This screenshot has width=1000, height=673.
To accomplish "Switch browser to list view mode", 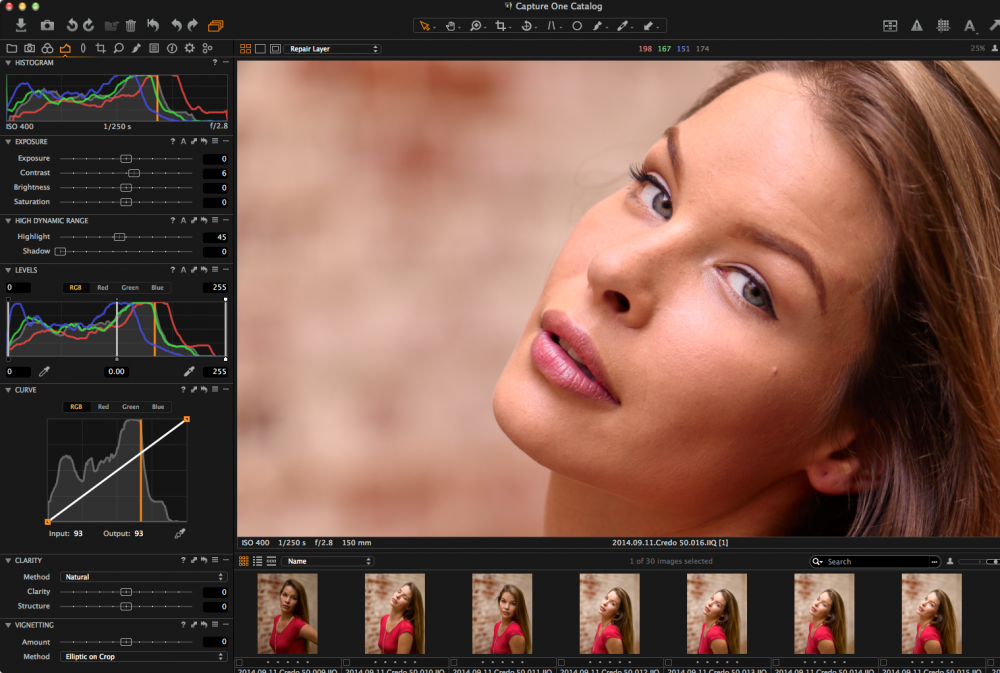I will coord(257,561).
